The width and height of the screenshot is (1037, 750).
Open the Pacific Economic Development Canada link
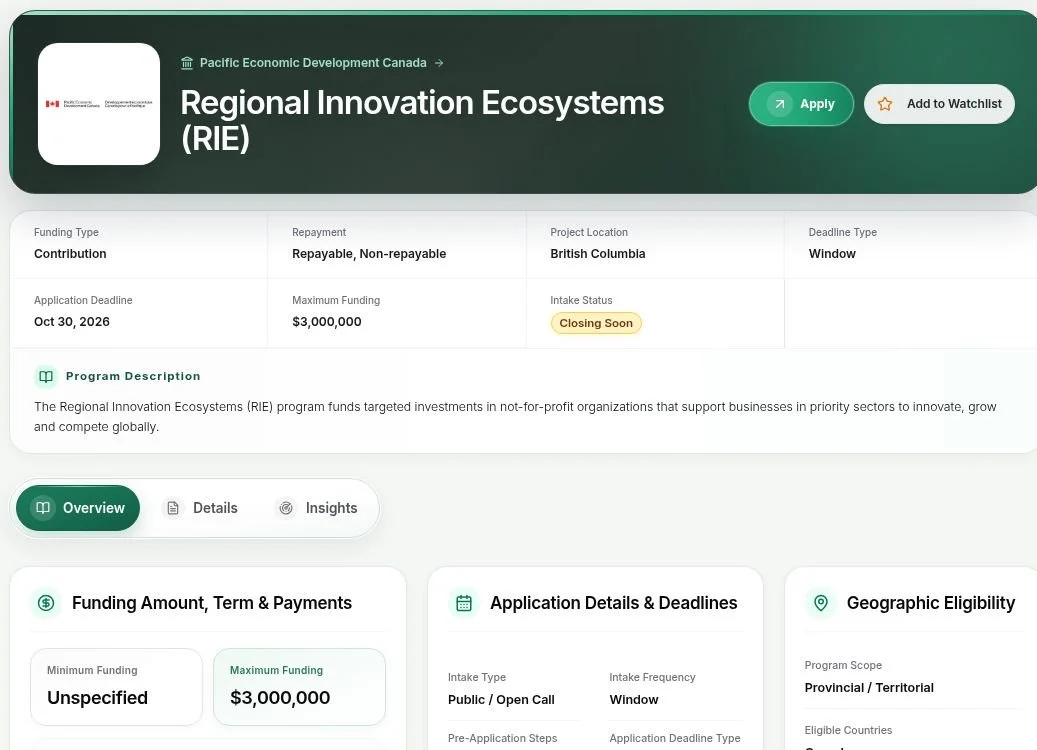(313, 63)
